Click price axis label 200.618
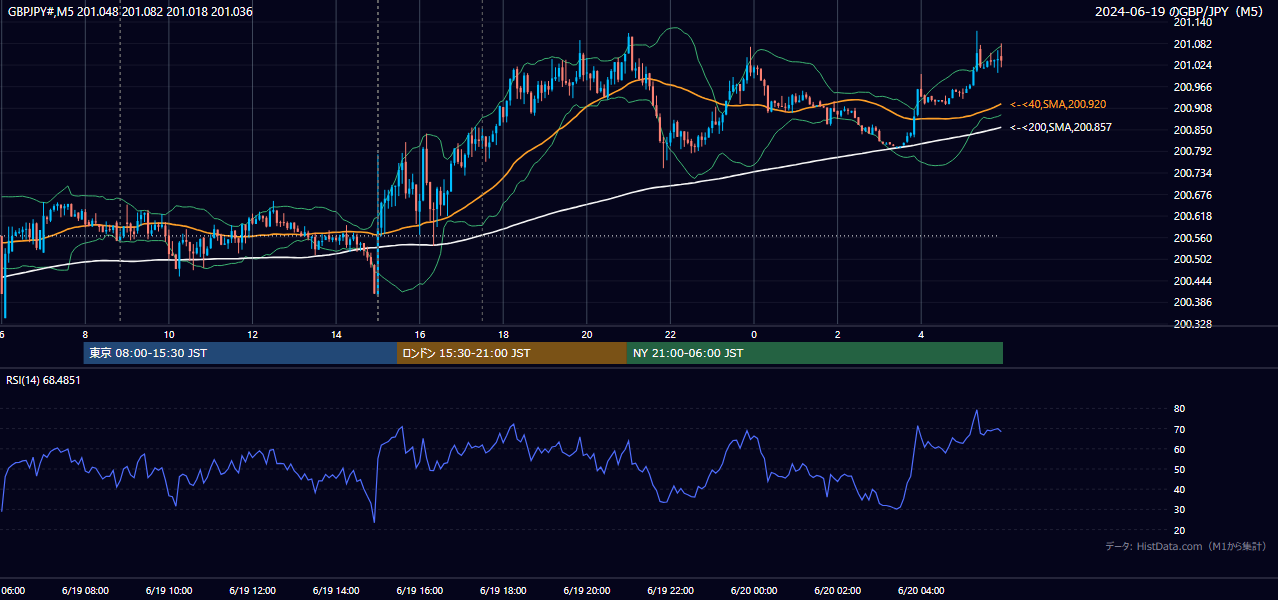This screenshot has height=600, width=1278. click(x=1192, y=216)
